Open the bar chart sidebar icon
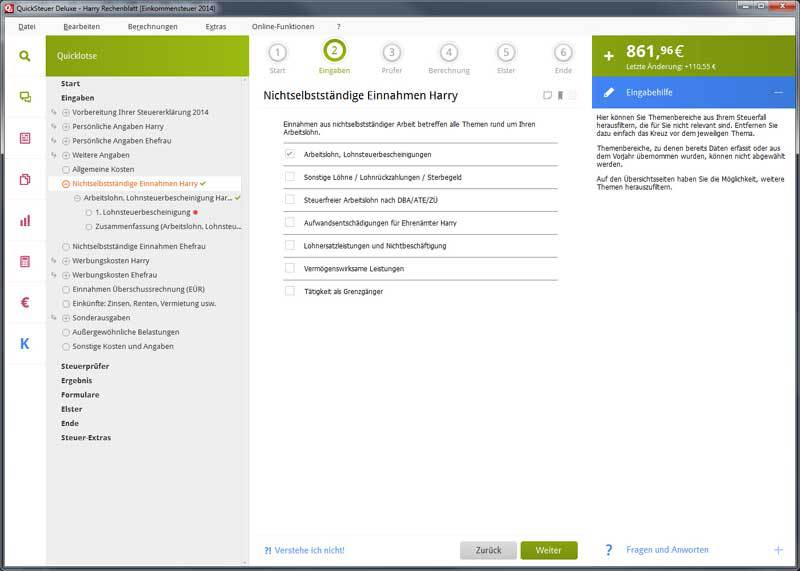800x571 pixels. point(24,220)
